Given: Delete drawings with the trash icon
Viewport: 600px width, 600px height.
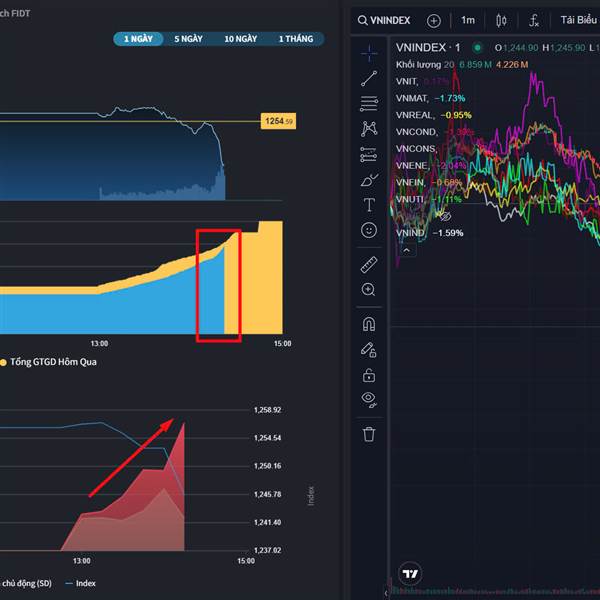Looking at the screenshot, I should 369,434.
